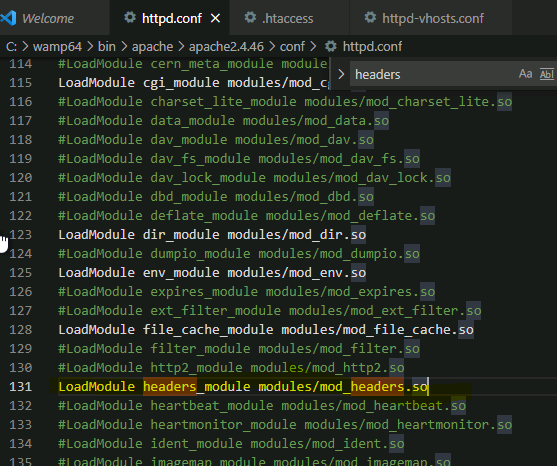Click the dav_fs_module line 119

(x=239, y=159)
